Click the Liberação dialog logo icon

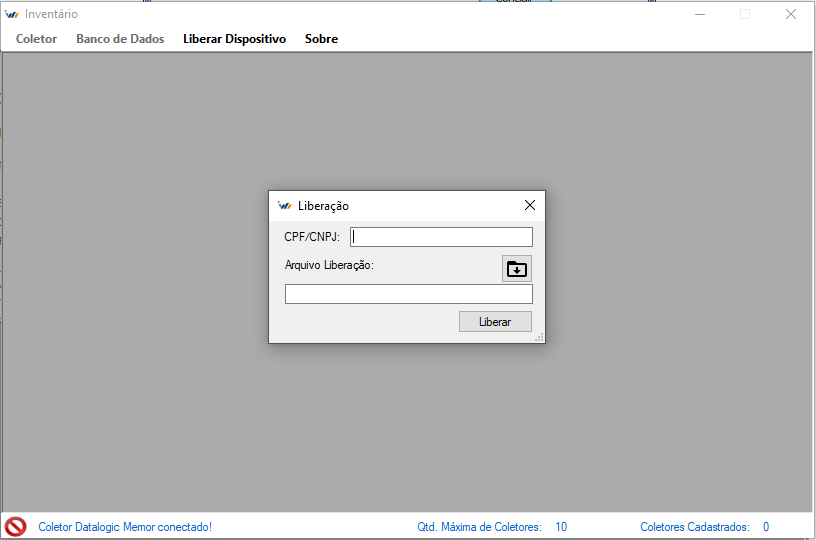click(x=284, y=206)
